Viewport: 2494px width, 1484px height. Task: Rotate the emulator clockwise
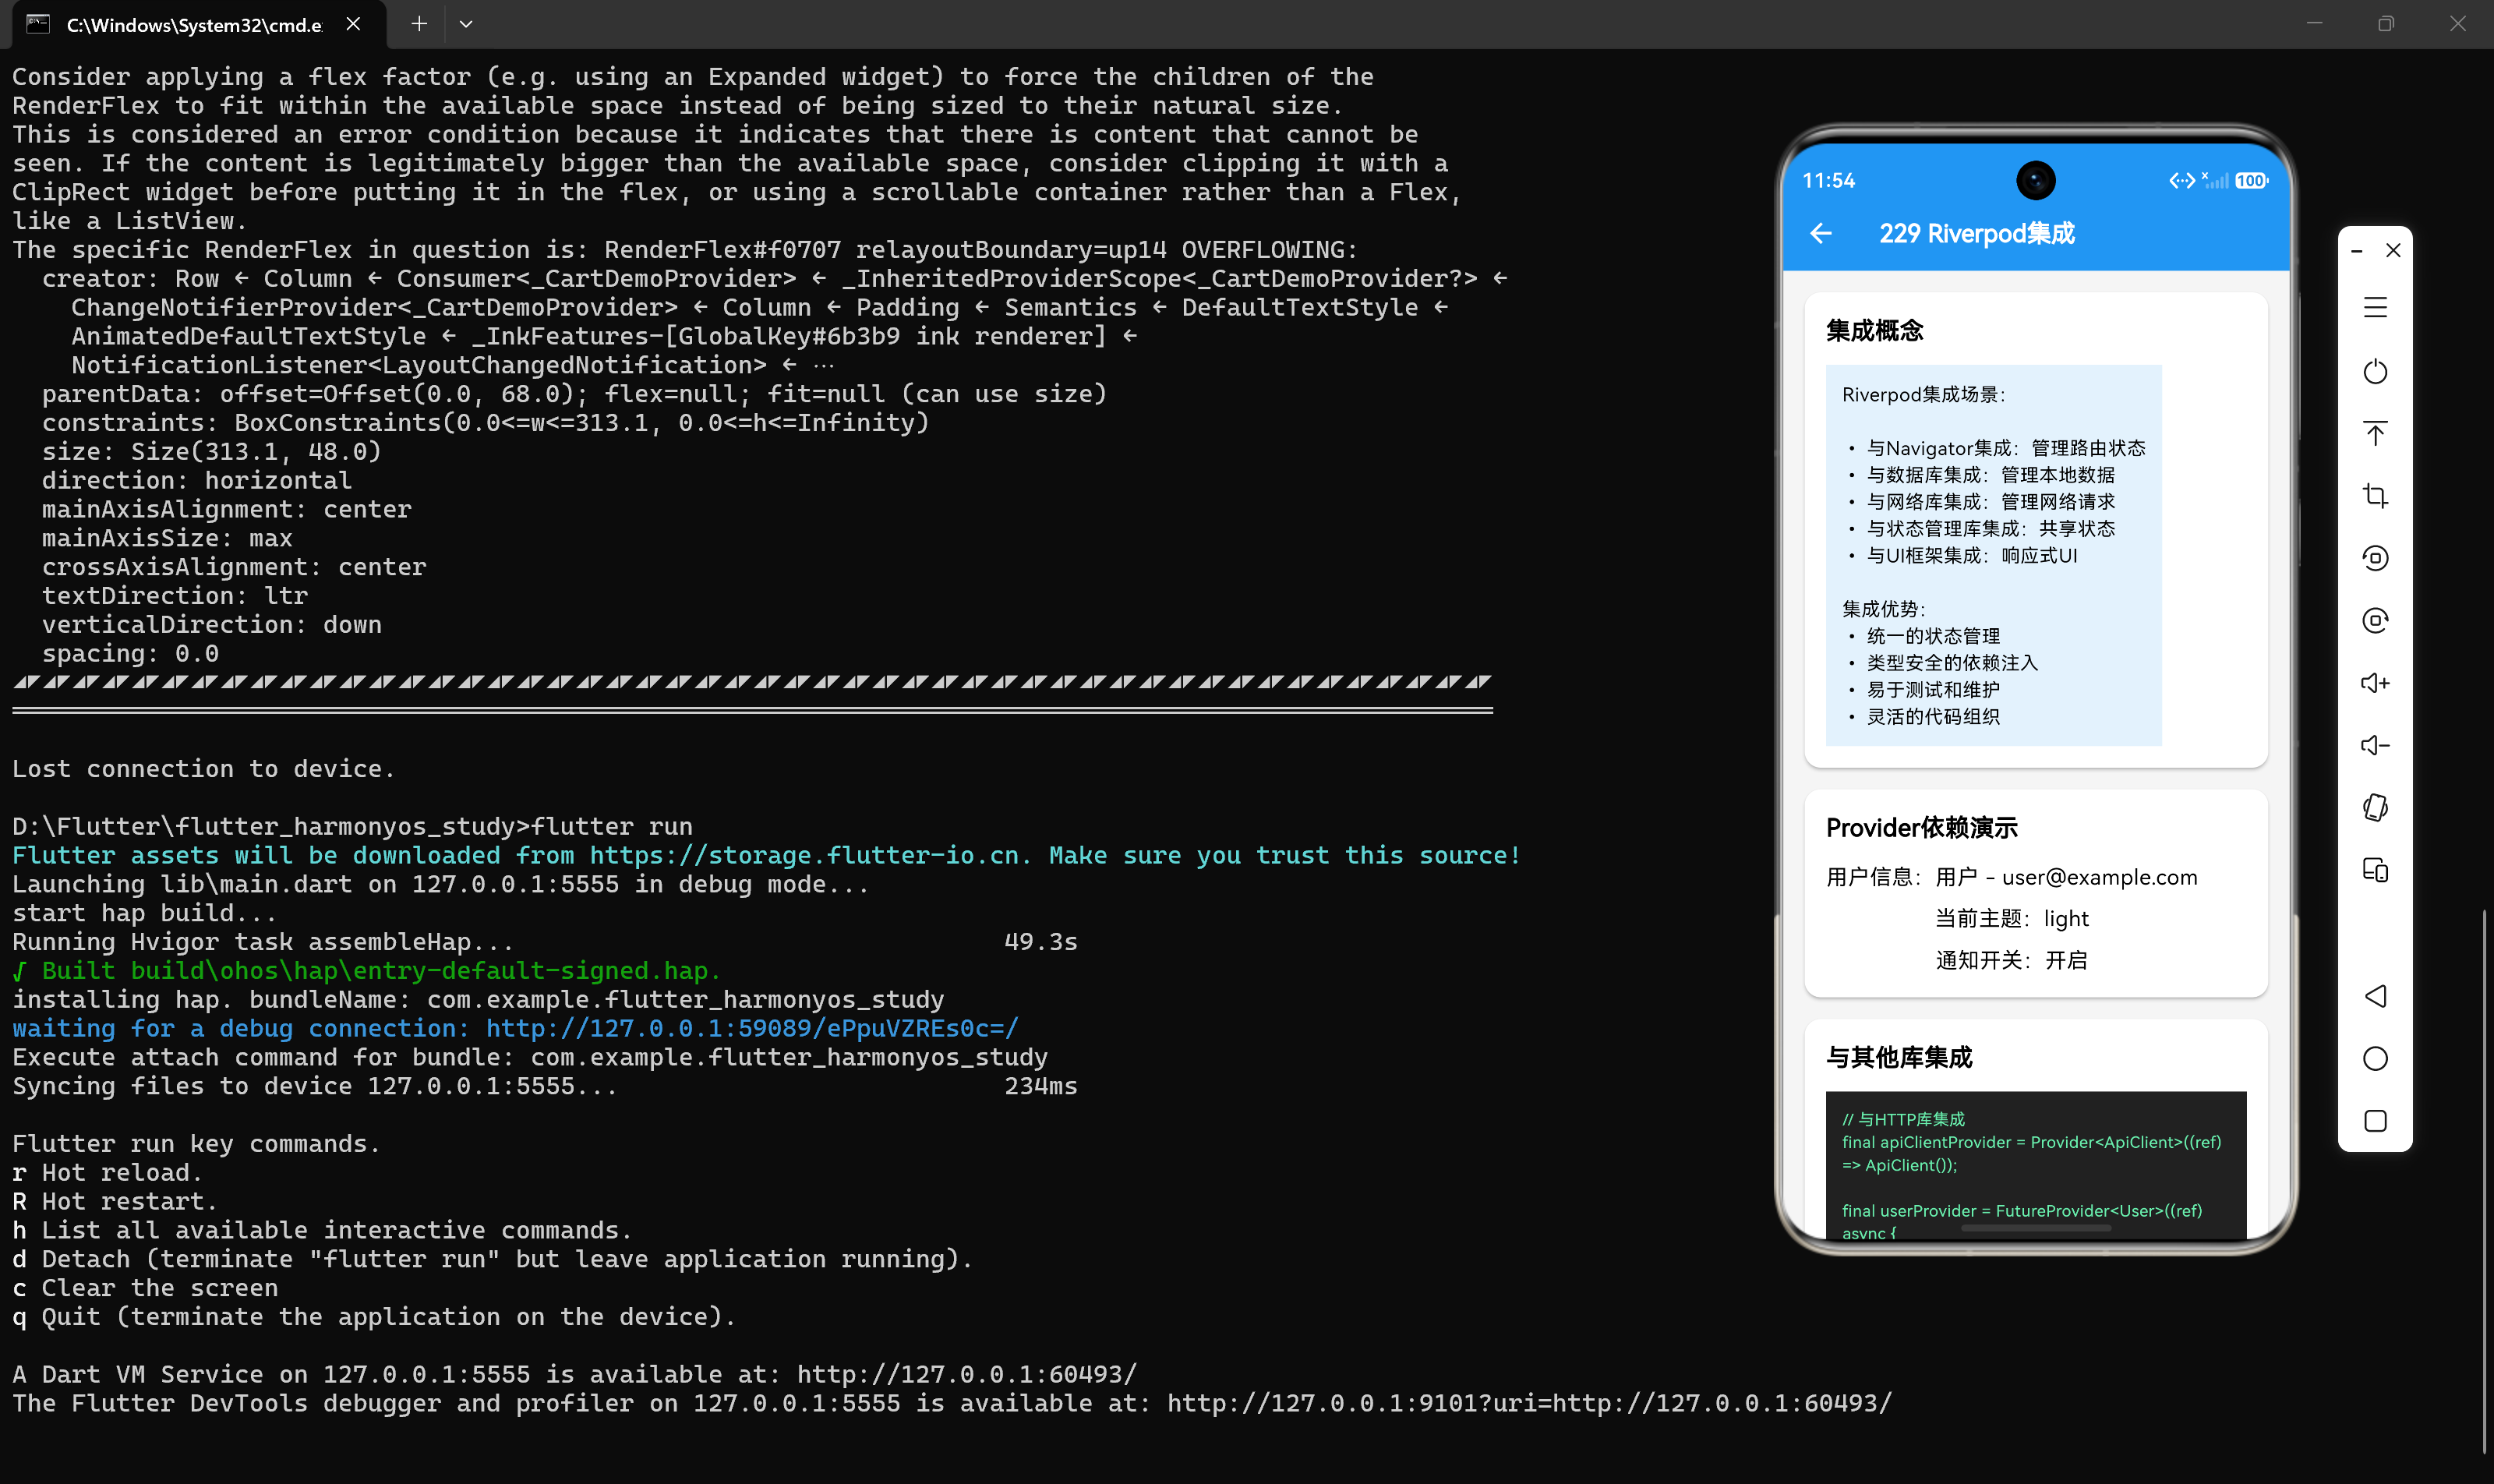tap(2375, 621)
